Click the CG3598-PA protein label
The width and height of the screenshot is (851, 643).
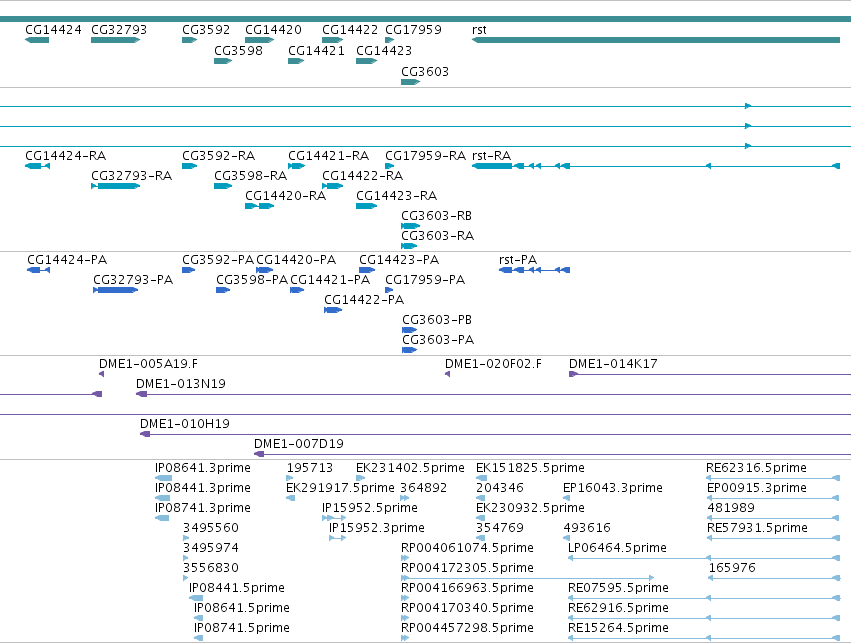[252, 280]
